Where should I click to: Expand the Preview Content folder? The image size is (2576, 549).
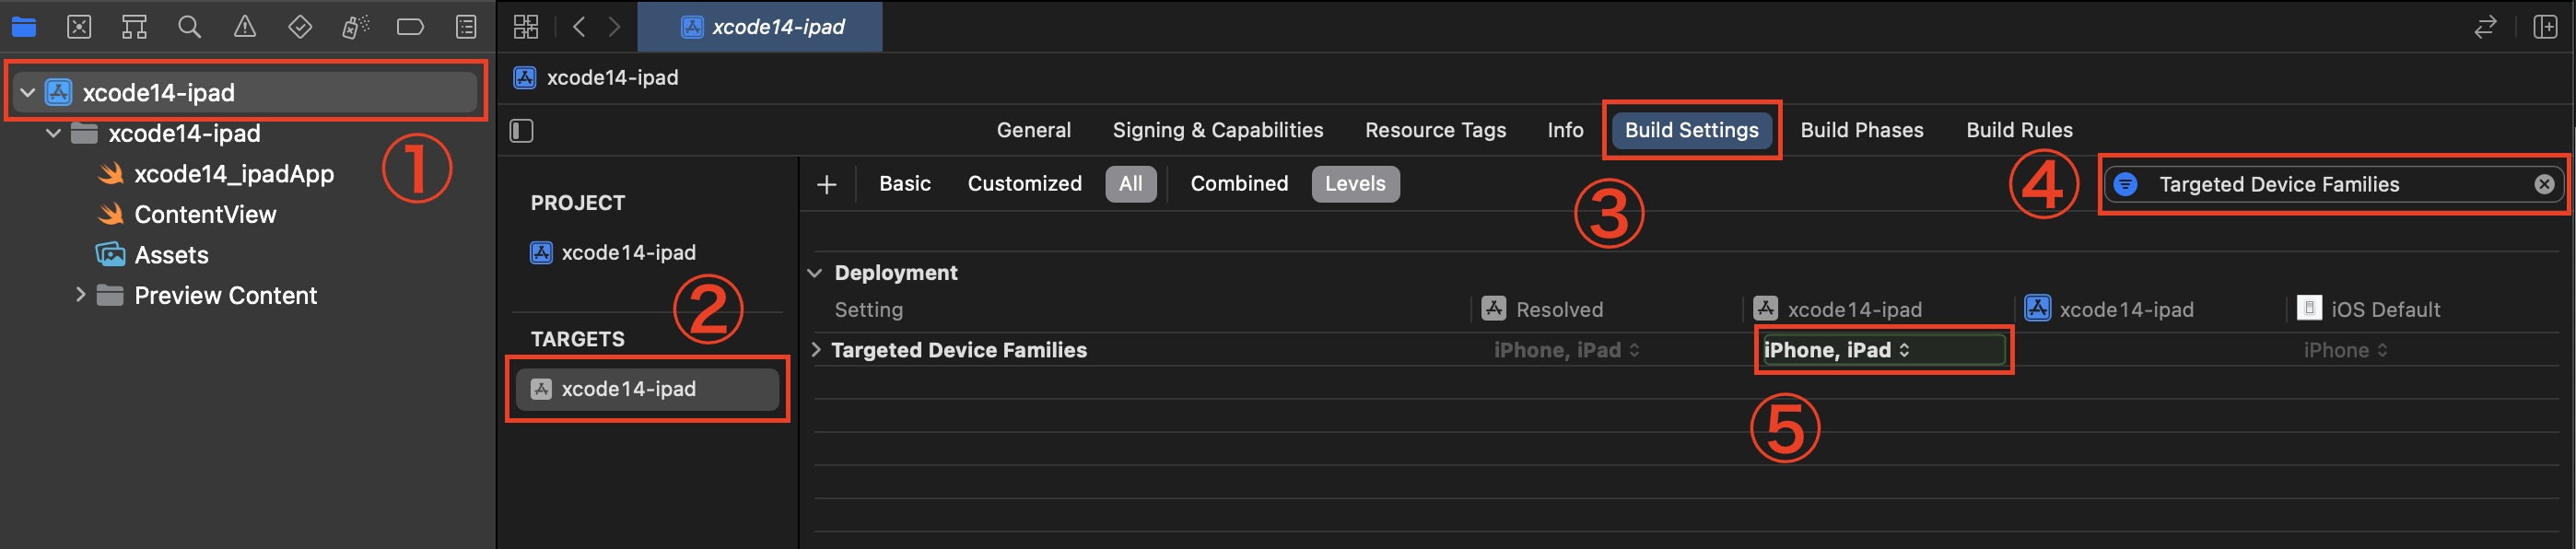[x=80, y=295]
